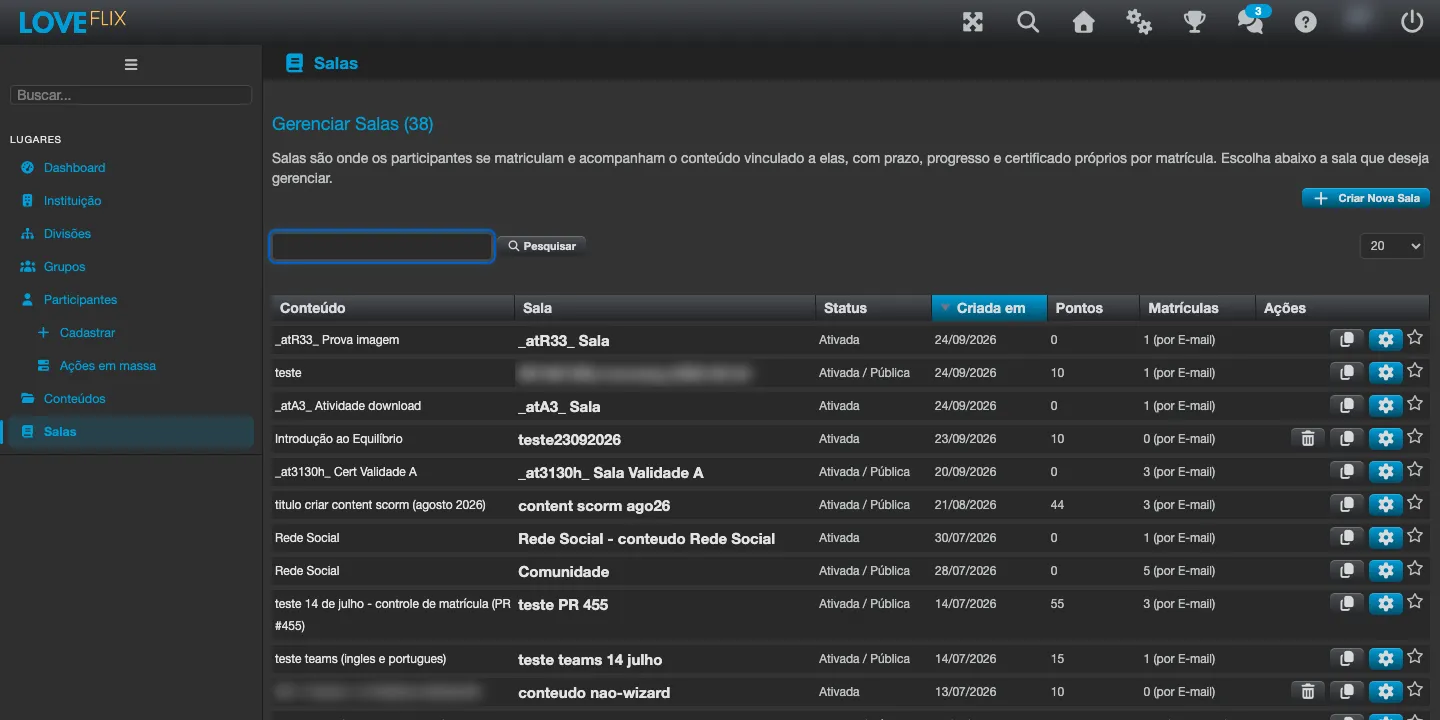Screen dimensions: 1440x720
Task: Open the rows-per-page dropdown showing 20
Action: (1392, 246)
